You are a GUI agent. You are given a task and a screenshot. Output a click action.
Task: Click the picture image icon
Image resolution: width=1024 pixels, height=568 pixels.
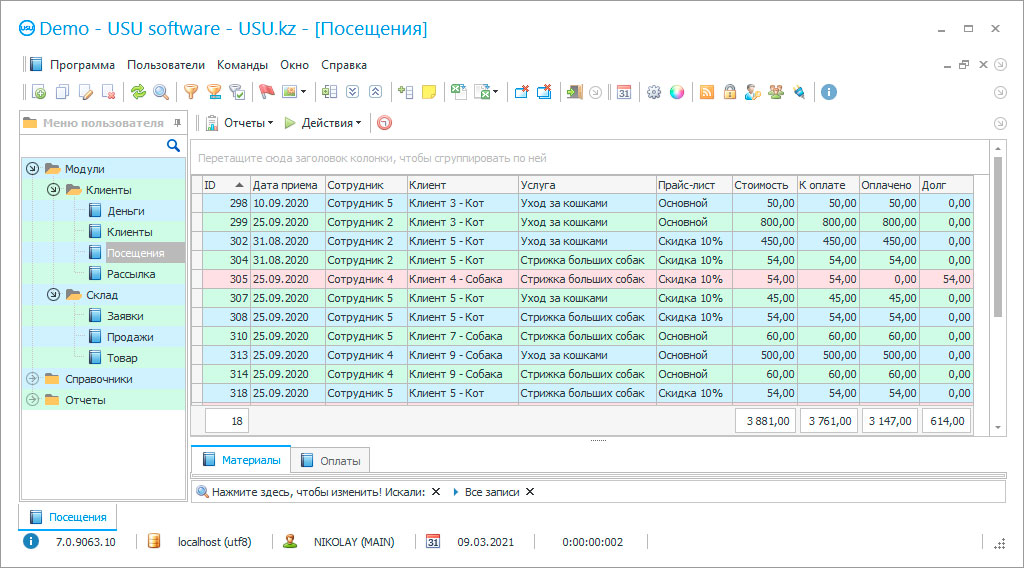click(x=289, y=92)
